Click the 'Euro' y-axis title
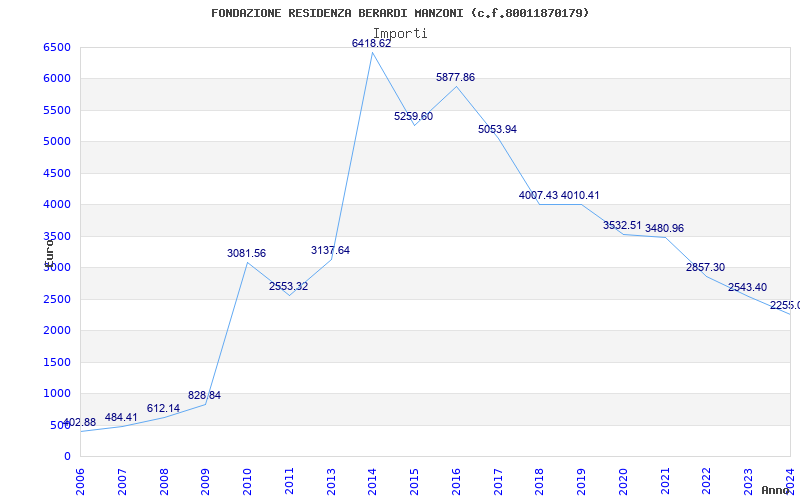This screenshot has width=800, height=500. coord(49,253)
